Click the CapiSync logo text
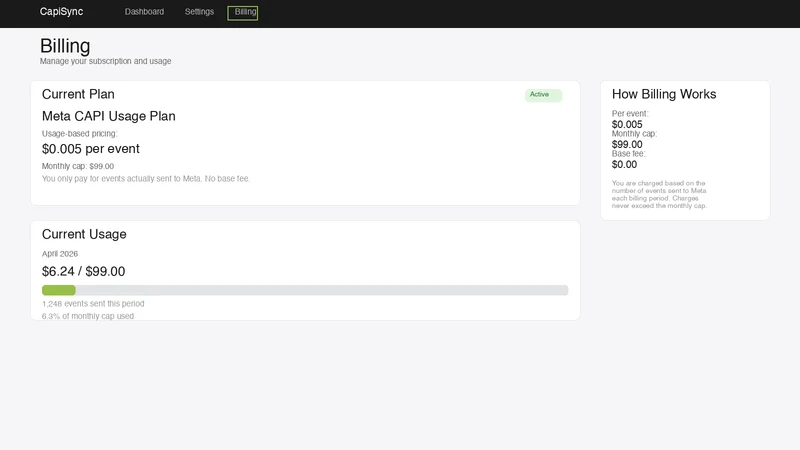The height and width of the screenshot is (450, 800). pyautogui.click(x=61, y=12)
